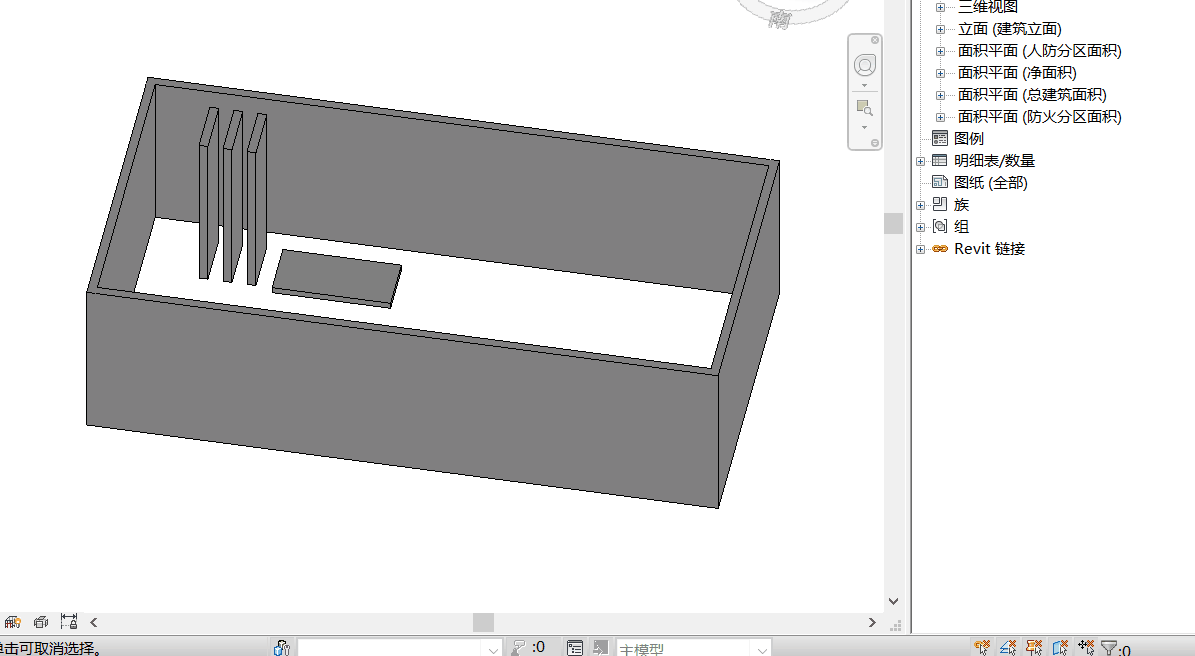This screenshot has height=656, width=1195.
Task: Click the 组 groups icon
Action: pos(940,226)
